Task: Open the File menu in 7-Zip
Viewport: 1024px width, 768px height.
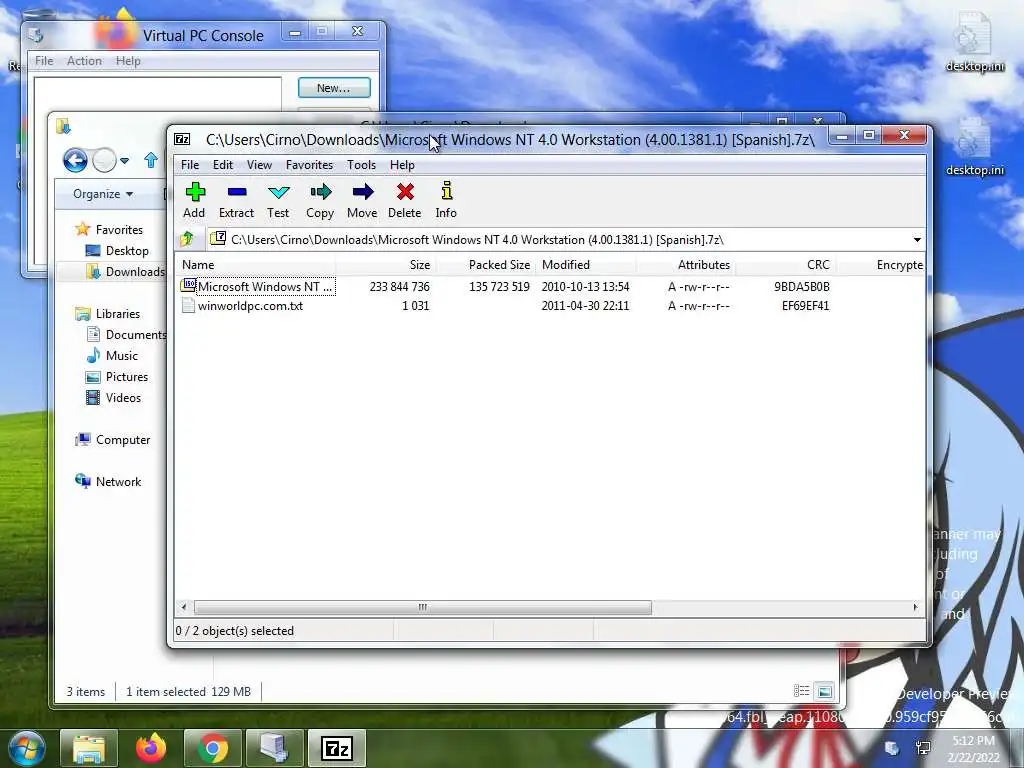Action: [x=190, y=165]
